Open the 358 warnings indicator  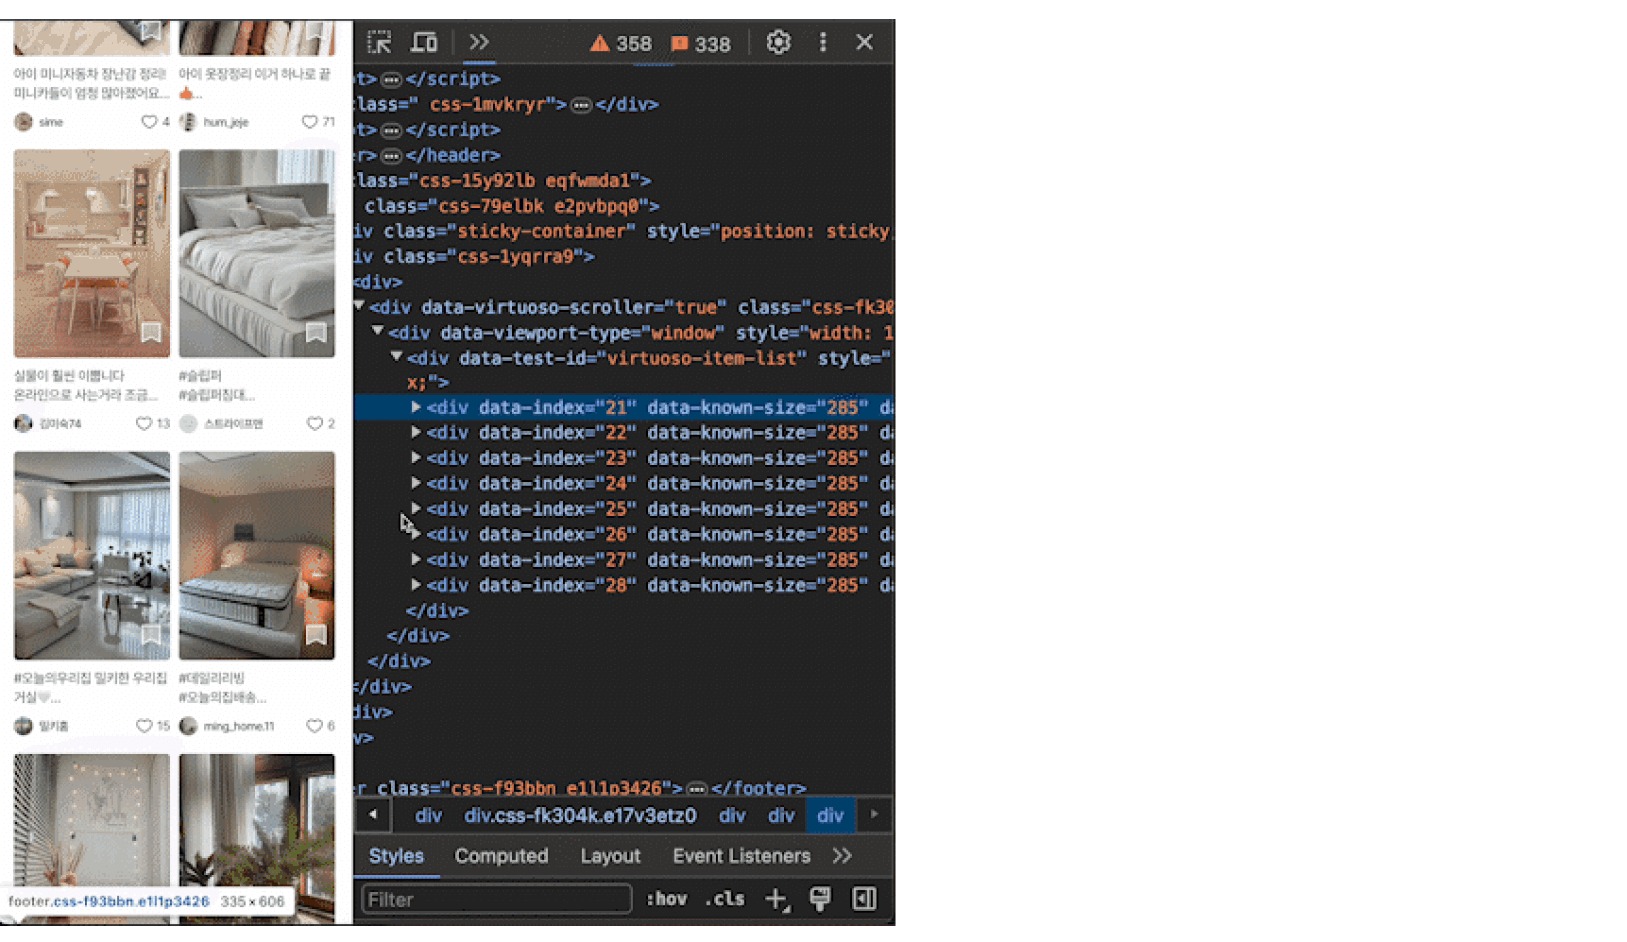(x=621, y=43)
